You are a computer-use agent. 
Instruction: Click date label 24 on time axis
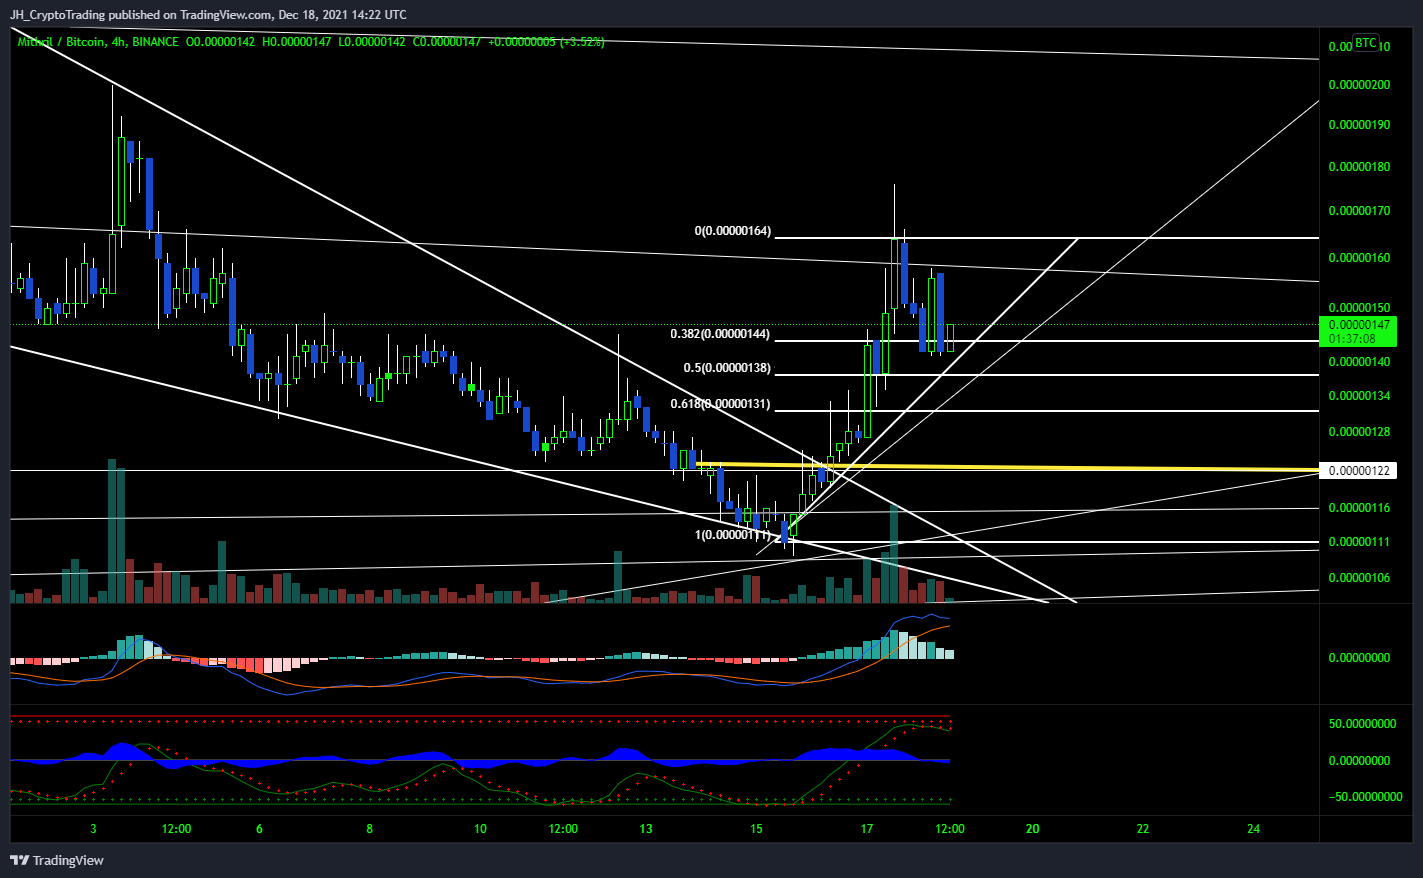[1254, 829]
